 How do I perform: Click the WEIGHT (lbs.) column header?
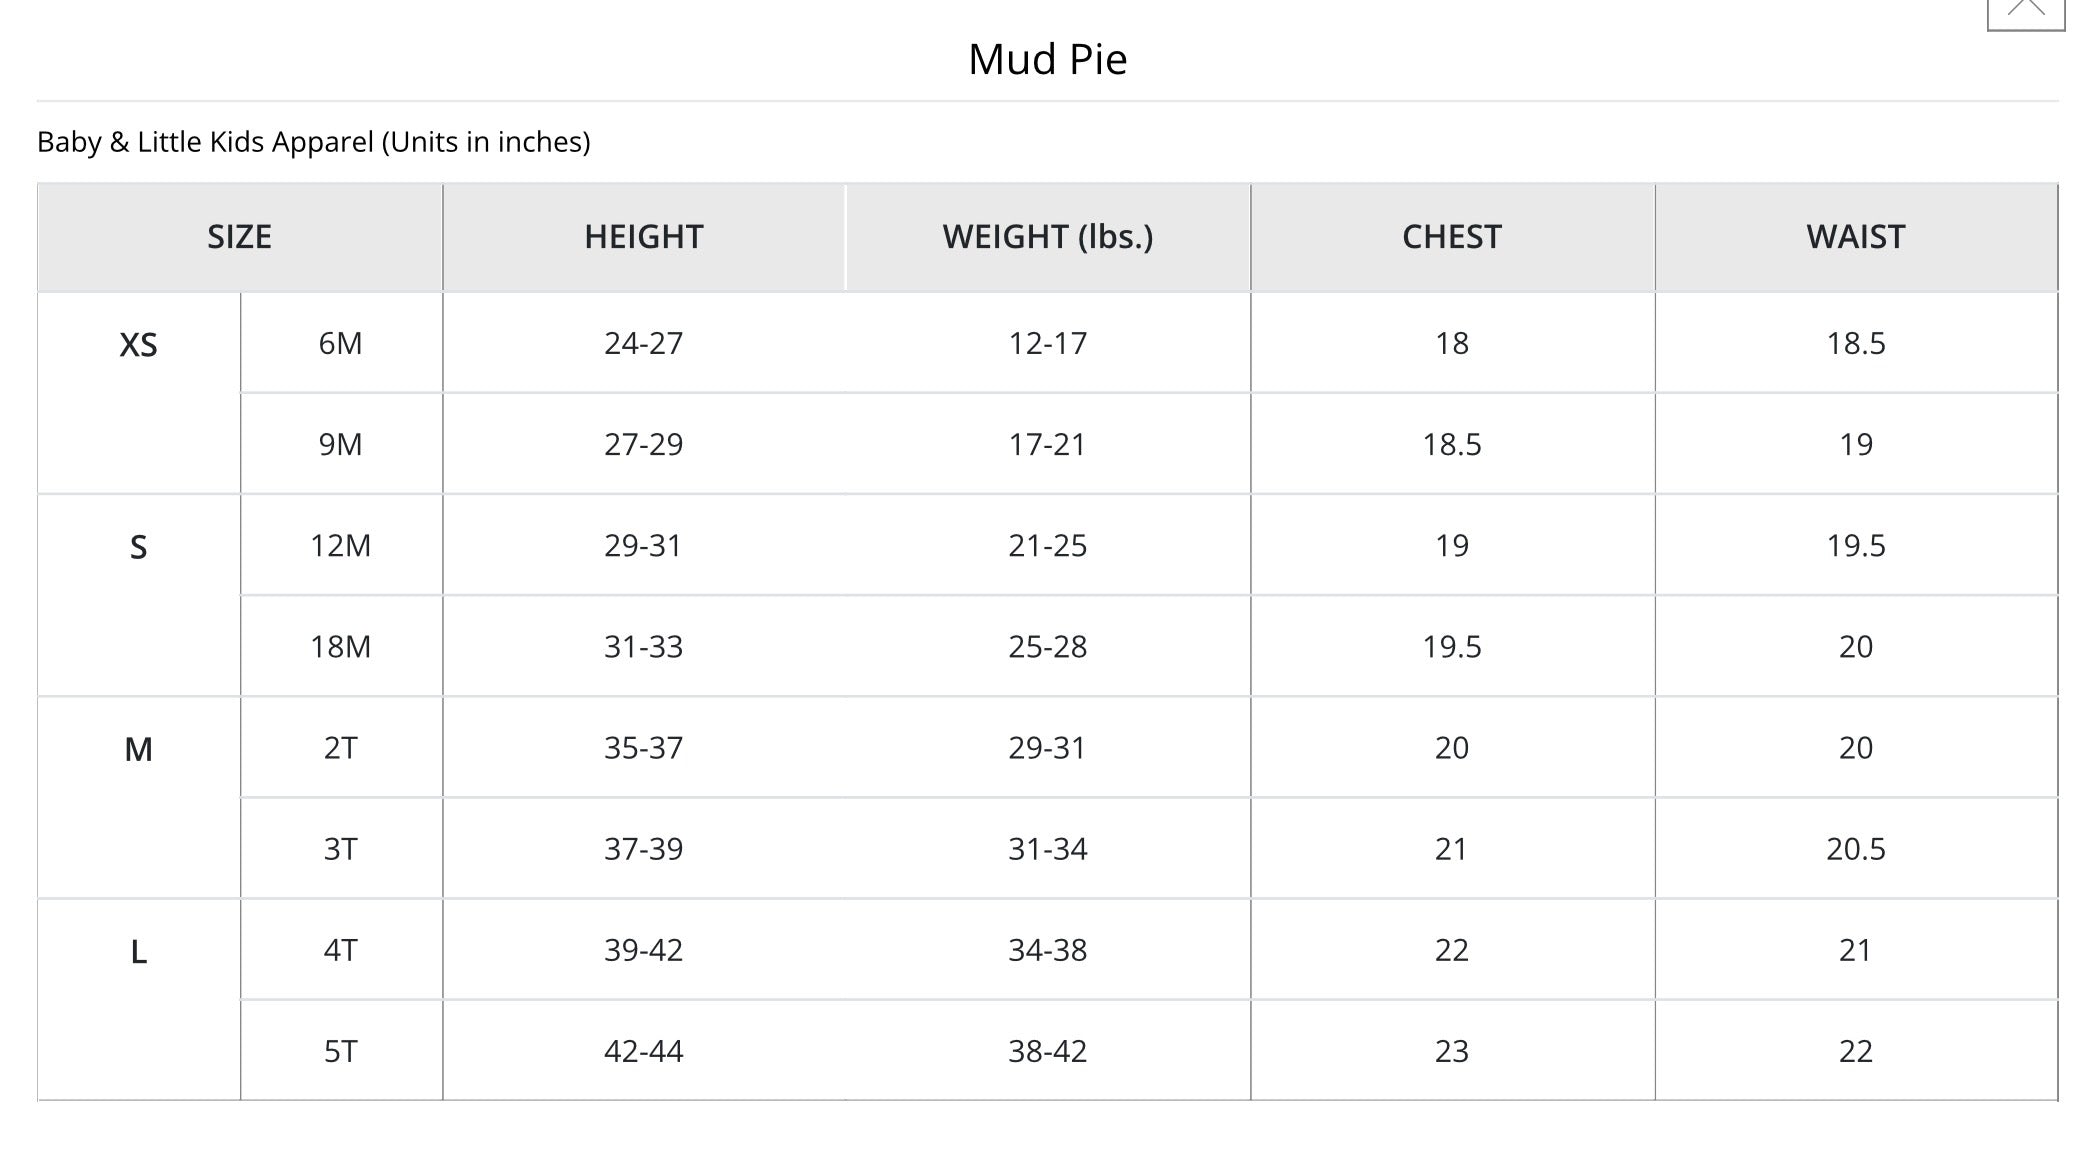click(1047, 237)
